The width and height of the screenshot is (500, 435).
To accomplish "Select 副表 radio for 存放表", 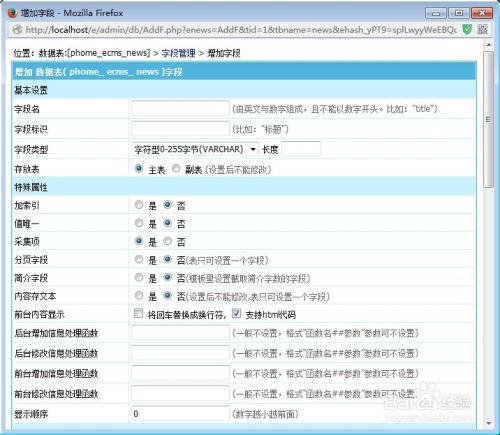I will (x=176, y=169).
